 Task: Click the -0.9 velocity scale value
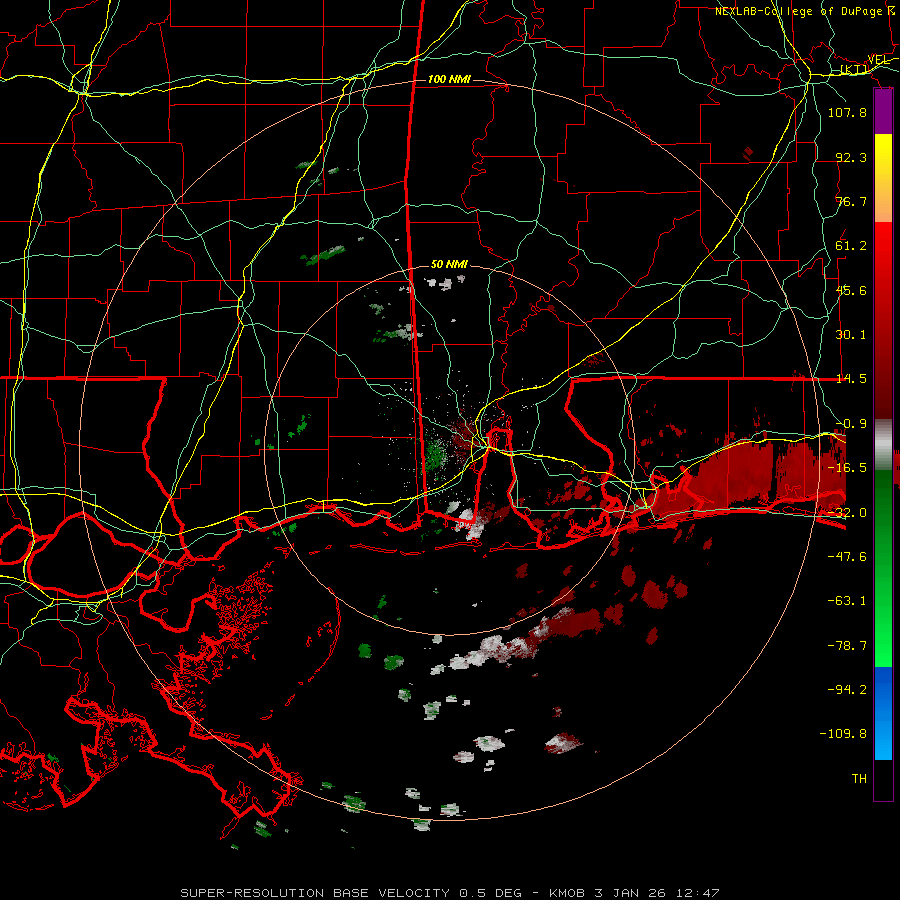[x=851, y=424]
